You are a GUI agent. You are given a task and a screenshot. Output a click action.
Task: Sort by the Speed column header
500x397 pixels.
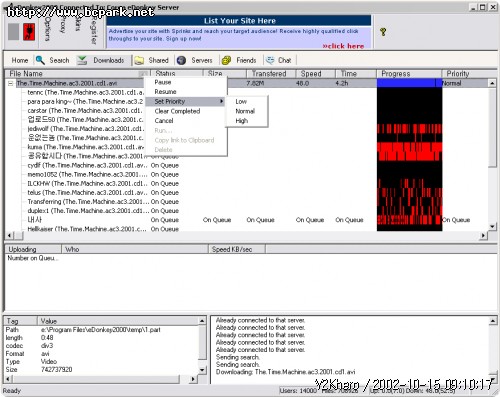(x=315, y=73)
